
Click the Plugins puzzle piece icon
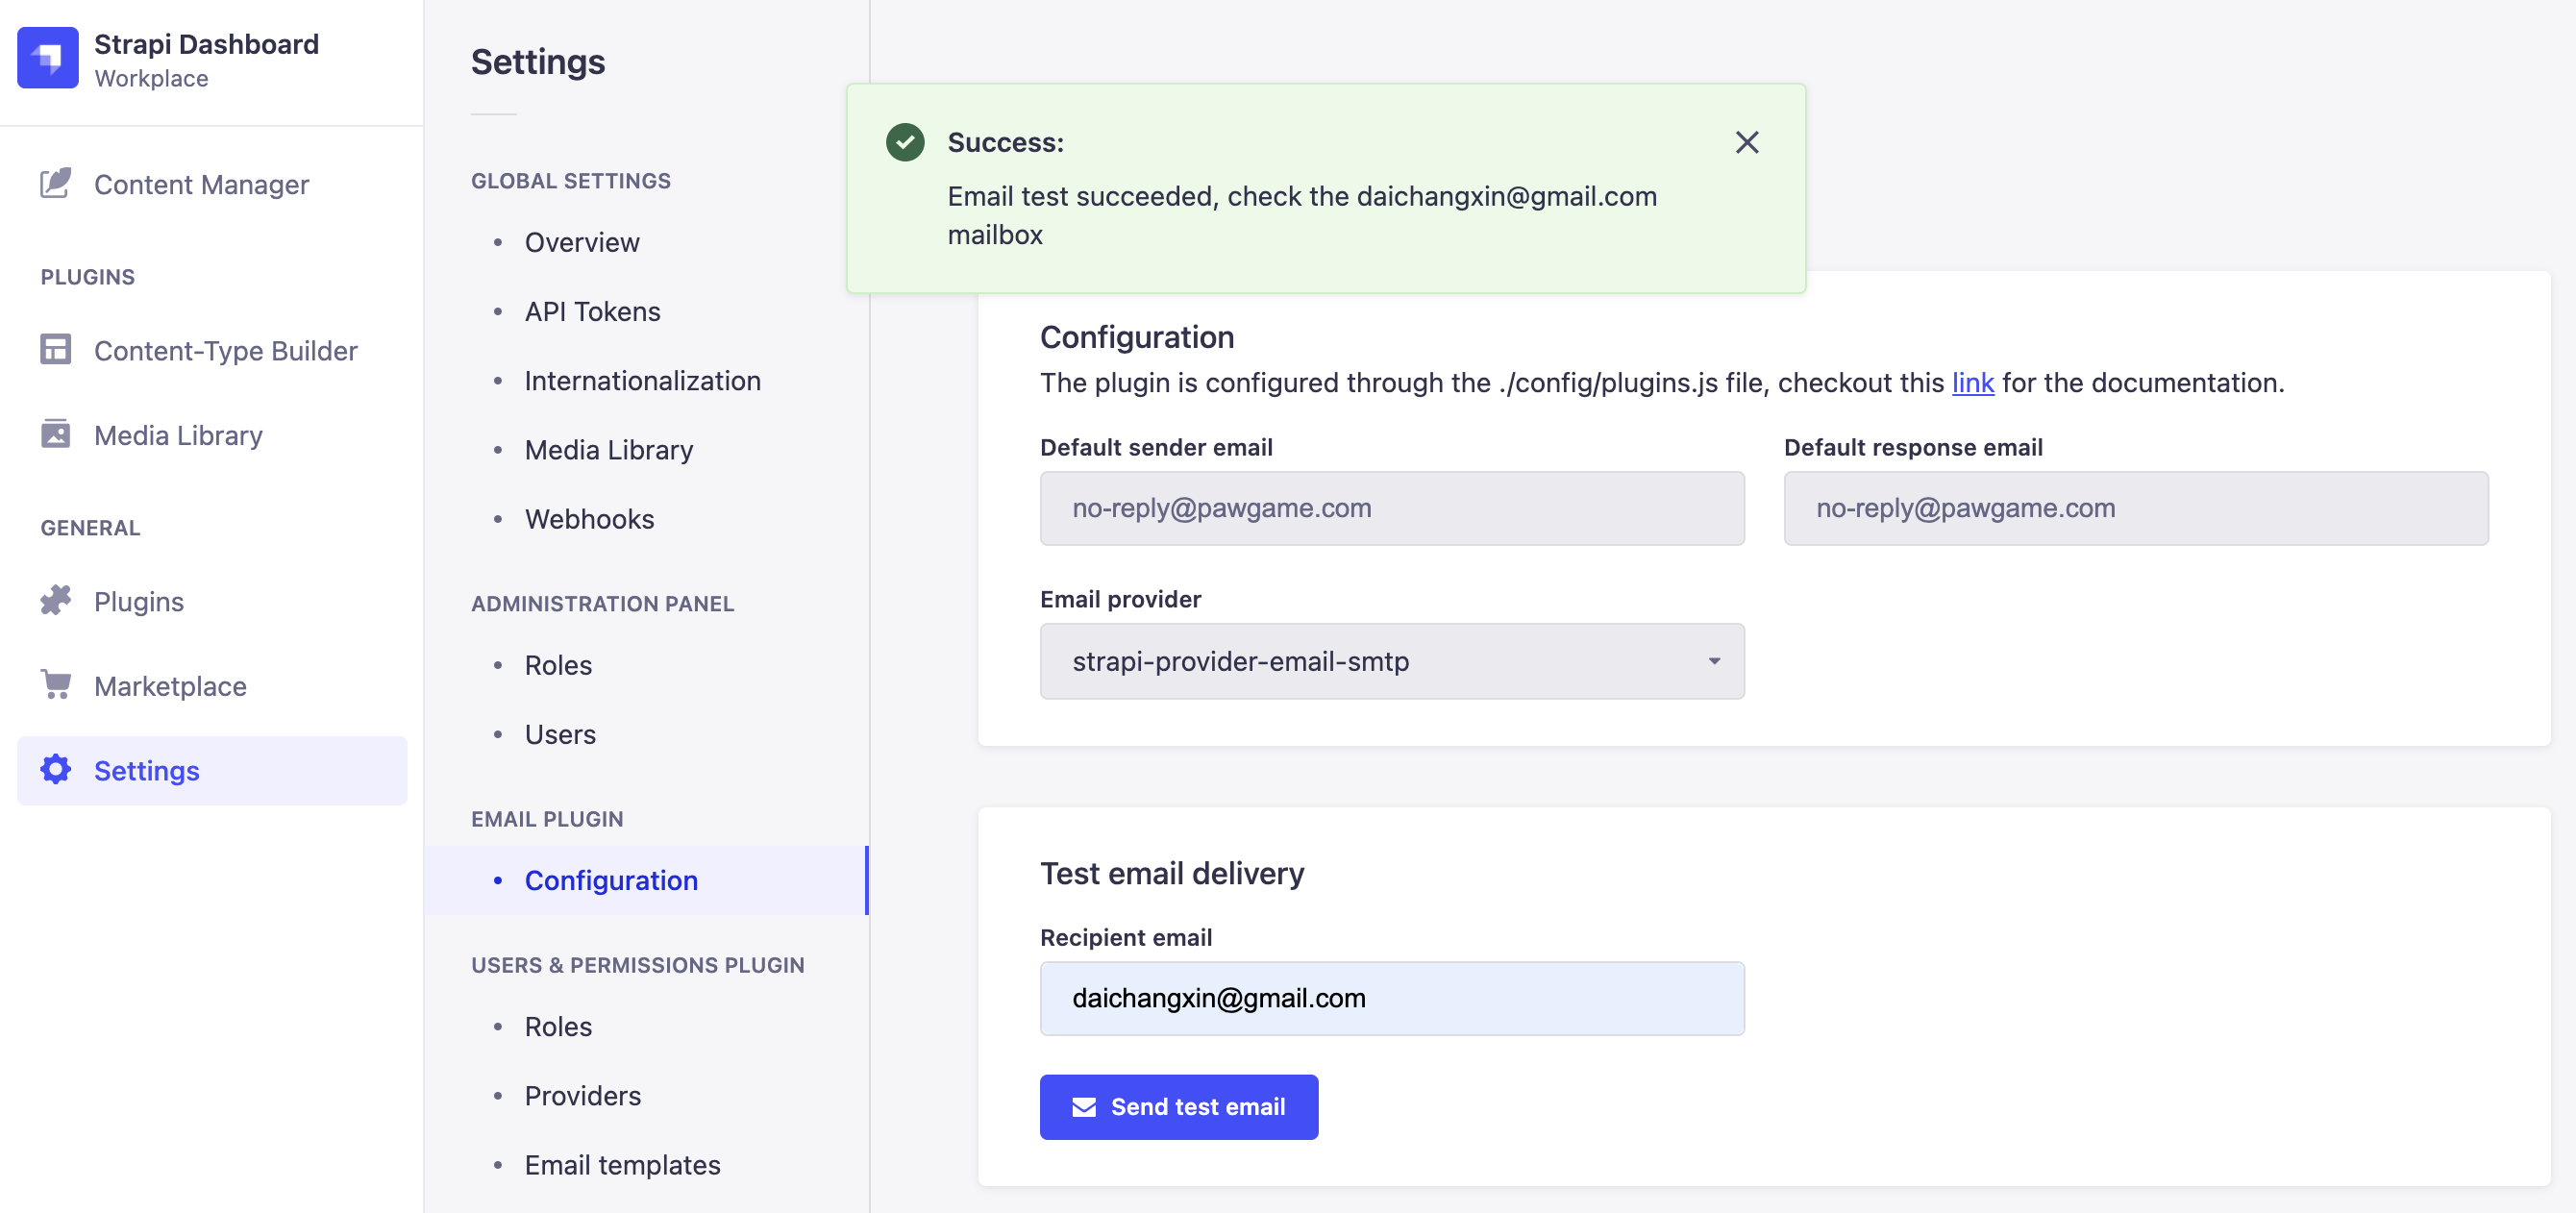(x=55, y=601)
